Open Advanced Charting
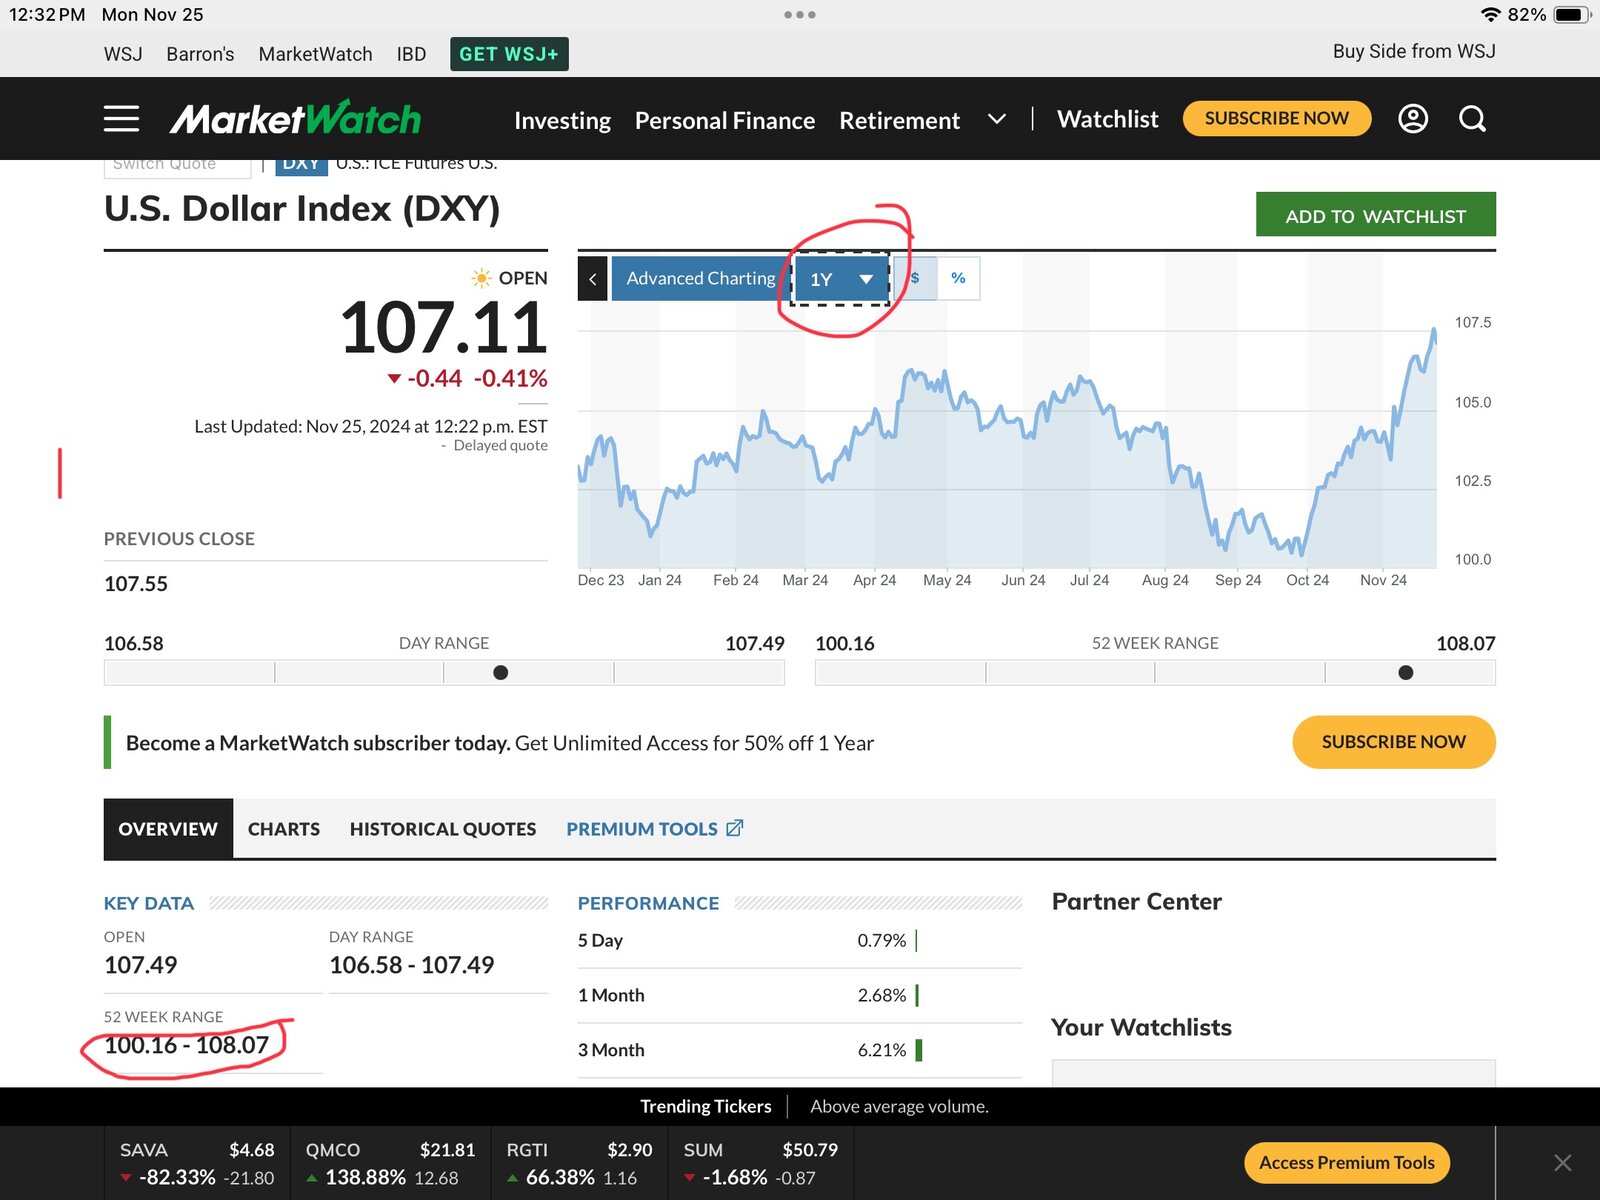 pos(699,278)
